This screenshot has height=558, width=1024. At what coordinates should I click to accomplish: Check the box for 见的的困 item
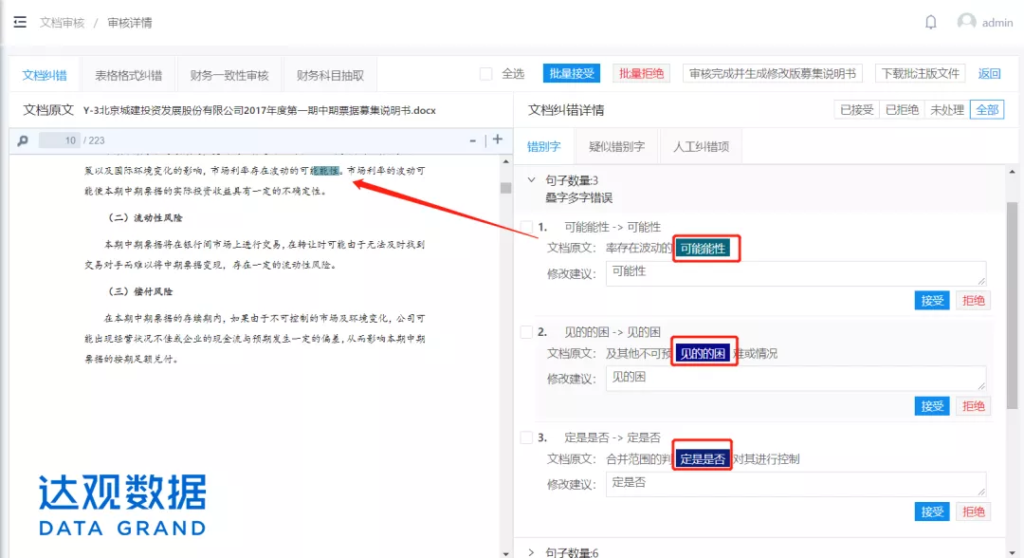coord(527,332)
